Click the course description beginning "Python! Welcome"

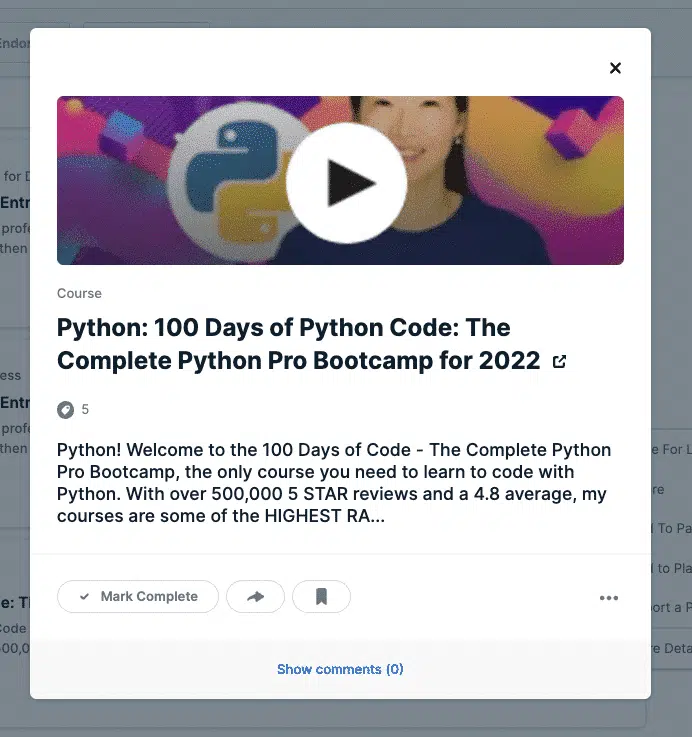pos(334,483)
